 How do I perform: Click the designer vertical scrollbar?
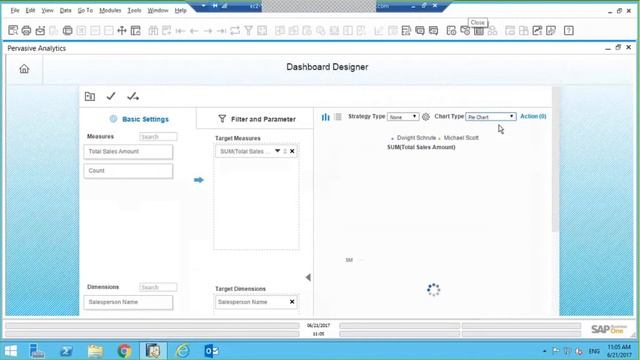(x=555, y=159)
